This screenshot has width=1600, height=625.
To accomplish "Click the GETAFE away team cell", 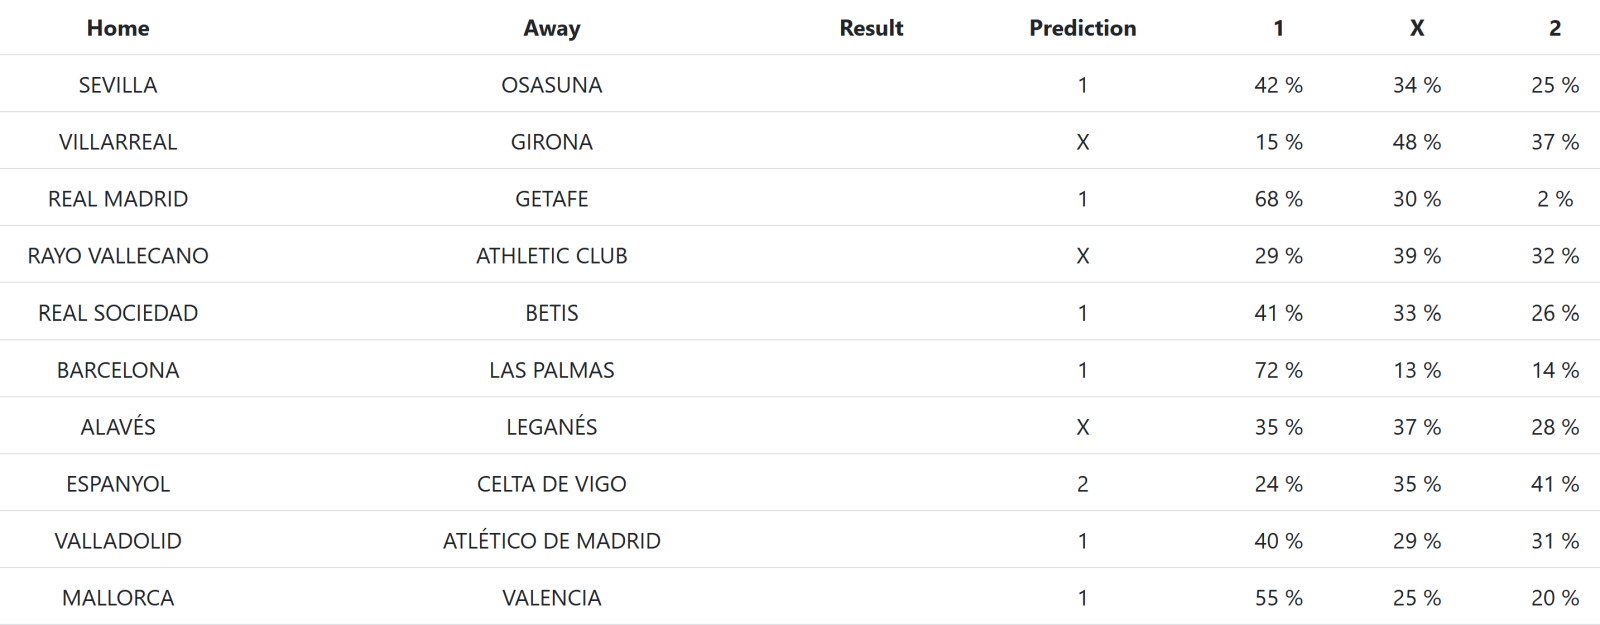I will click(551, 199).
